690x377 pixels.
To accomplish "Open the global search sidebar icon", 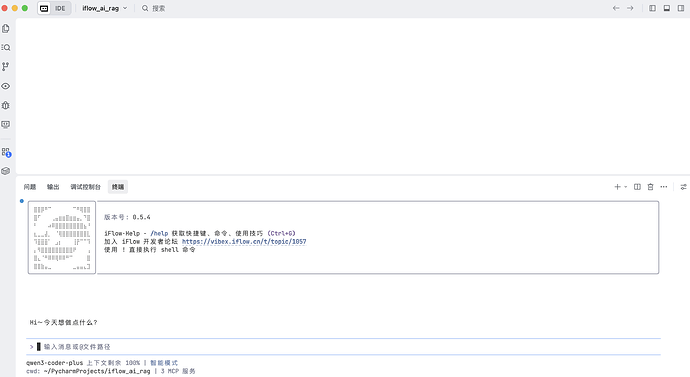I will click(6, 48).
